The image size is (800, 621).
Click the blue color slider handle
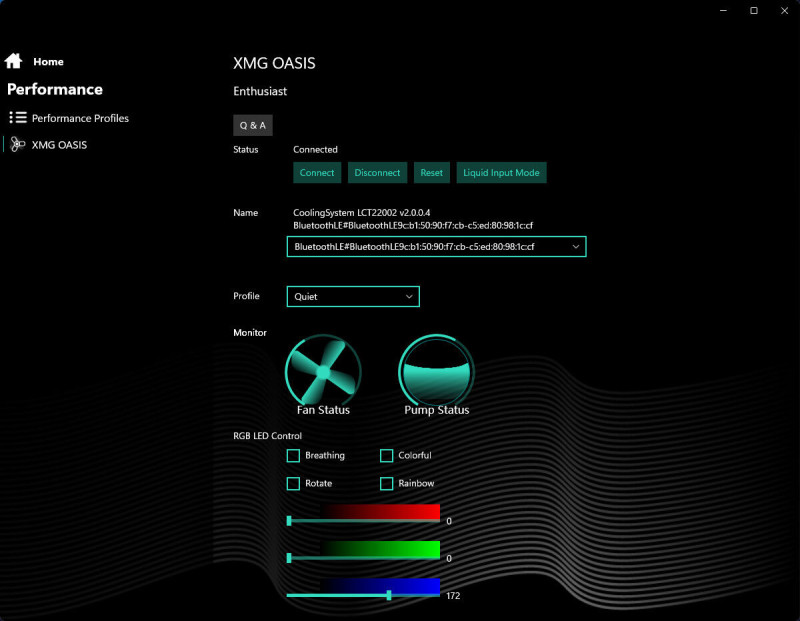pos(389,595)
